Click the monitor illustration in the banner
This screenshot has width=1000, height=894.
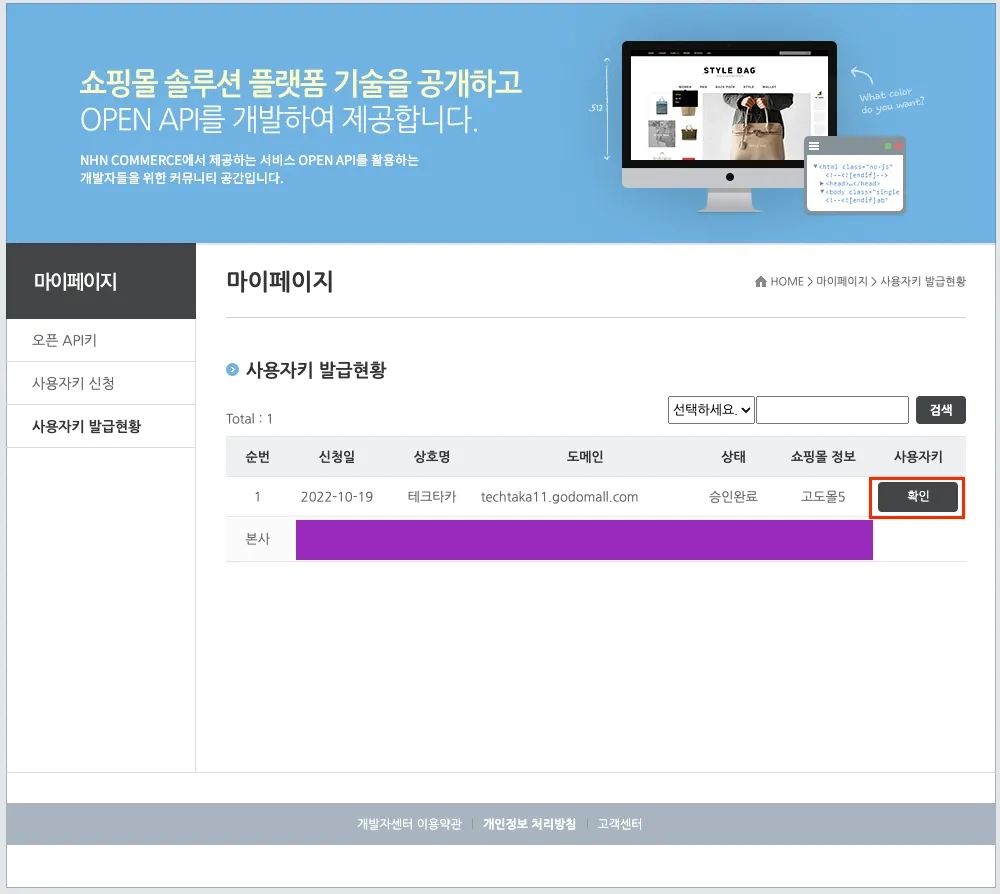point(729,126)
